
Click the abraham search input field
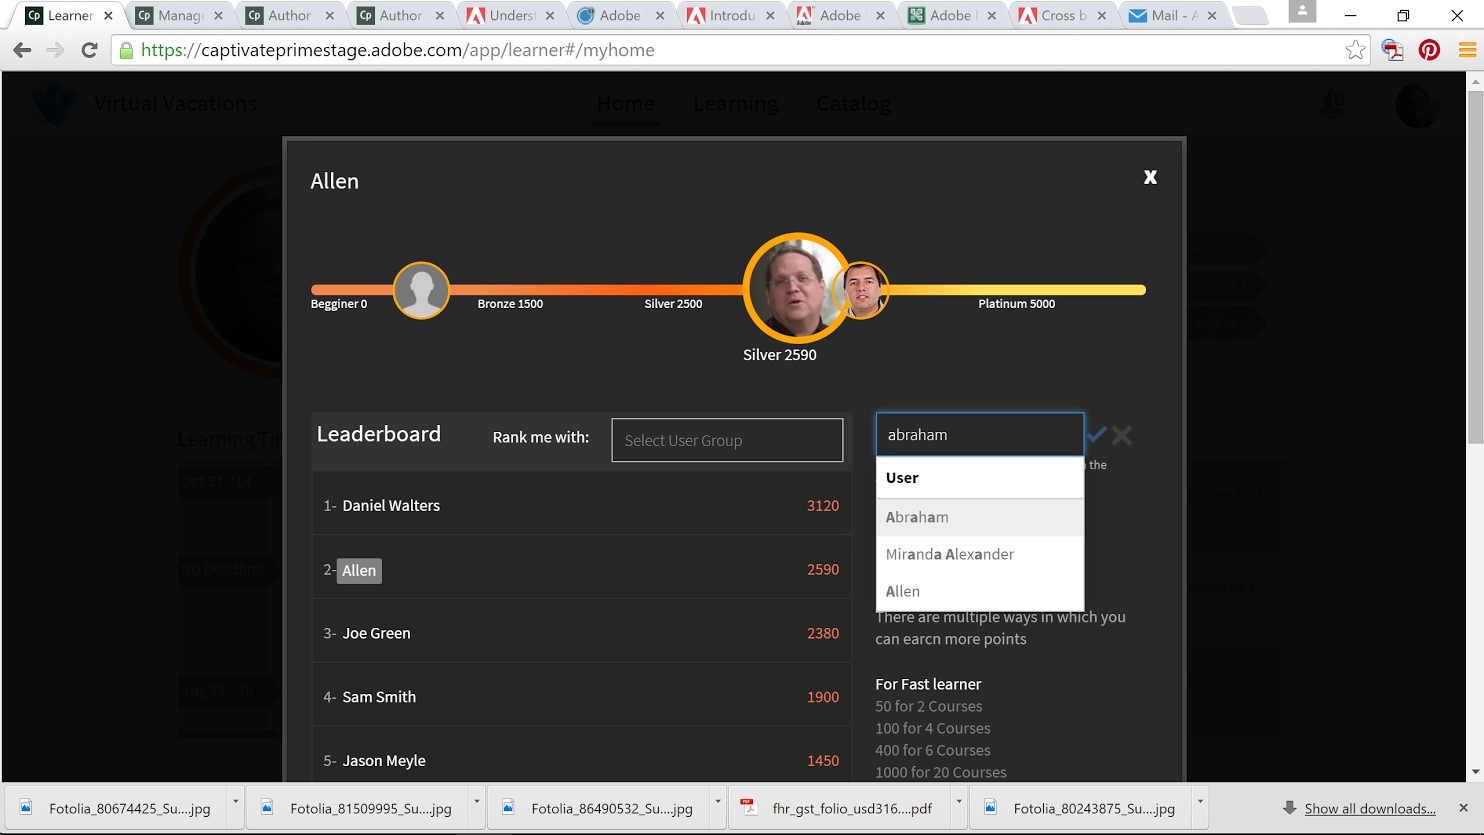(x=979, y=435)
